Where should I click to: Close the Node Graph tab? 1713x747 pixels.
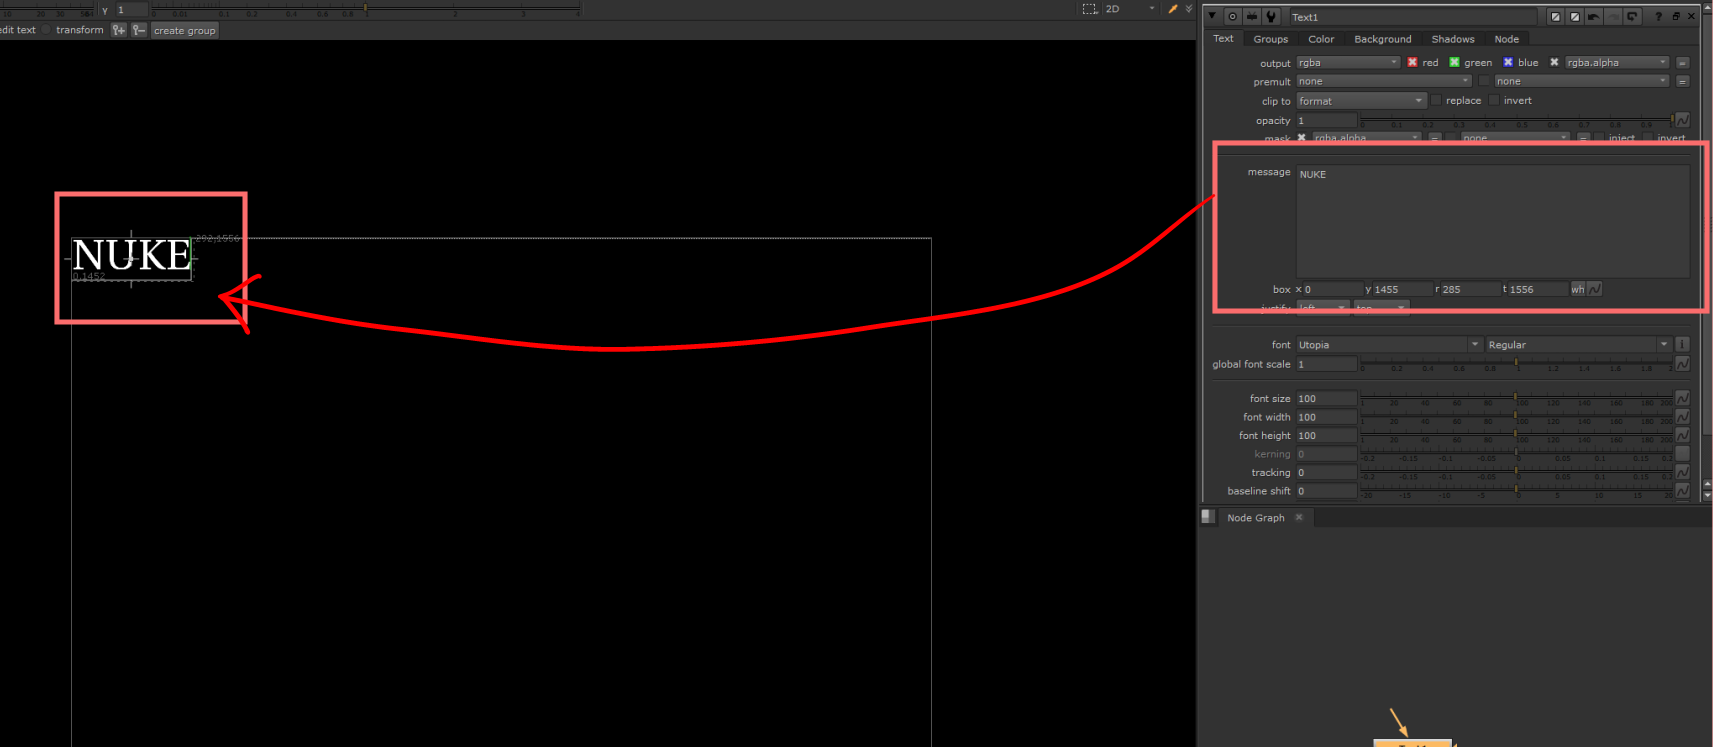point(1299,517)
